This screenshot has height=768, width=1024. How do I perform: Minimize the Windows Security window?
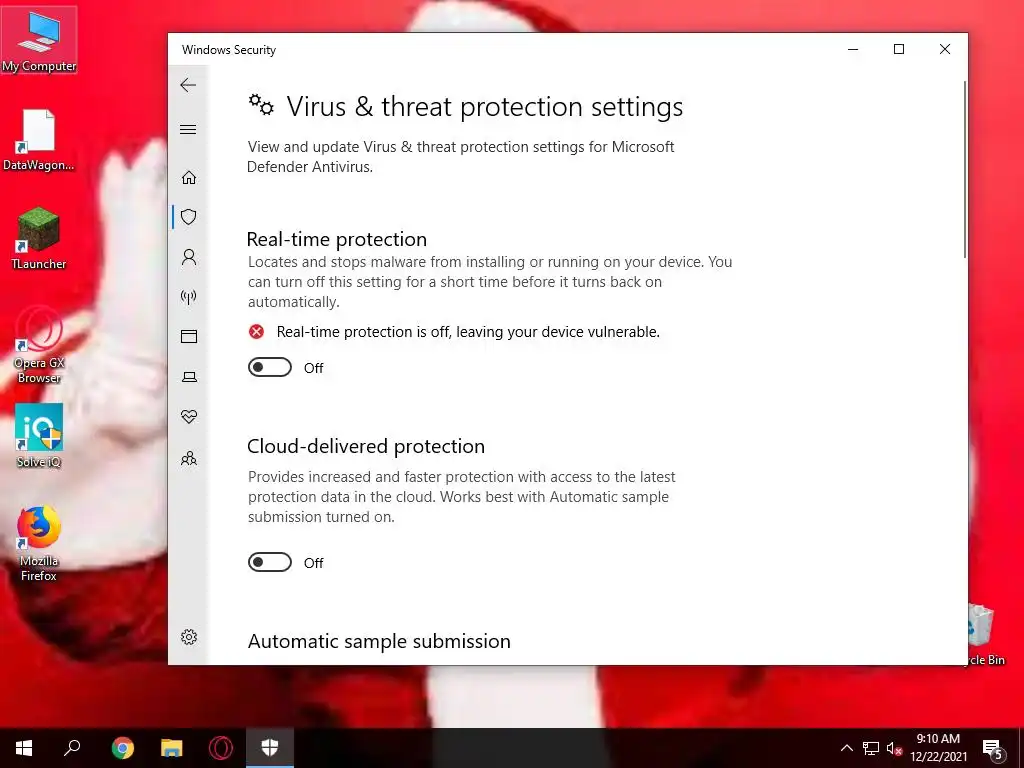tap(853, 49)
